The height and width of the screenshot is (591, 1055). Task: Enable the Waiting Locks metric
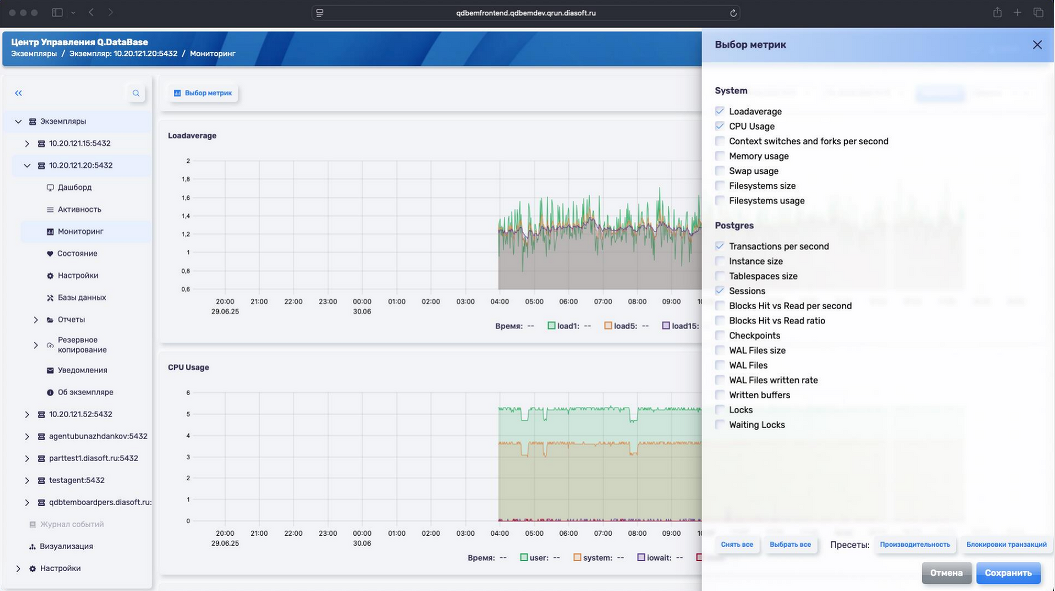pyautogui.click(x=720, y=425)
